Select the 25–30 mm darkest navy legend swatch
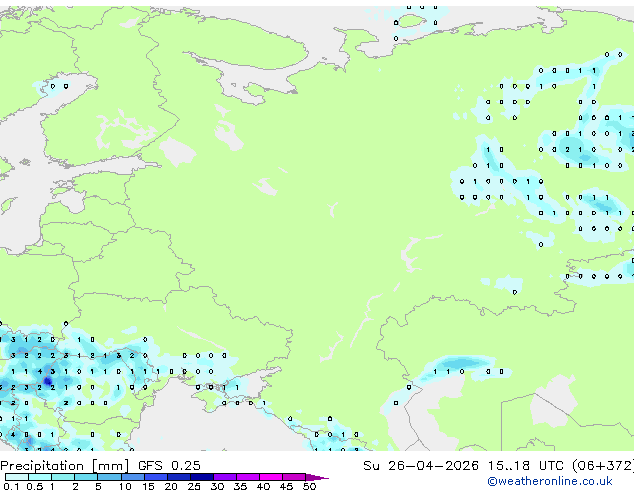This screenshot has width=634, height=490. [x=202, y=477]
